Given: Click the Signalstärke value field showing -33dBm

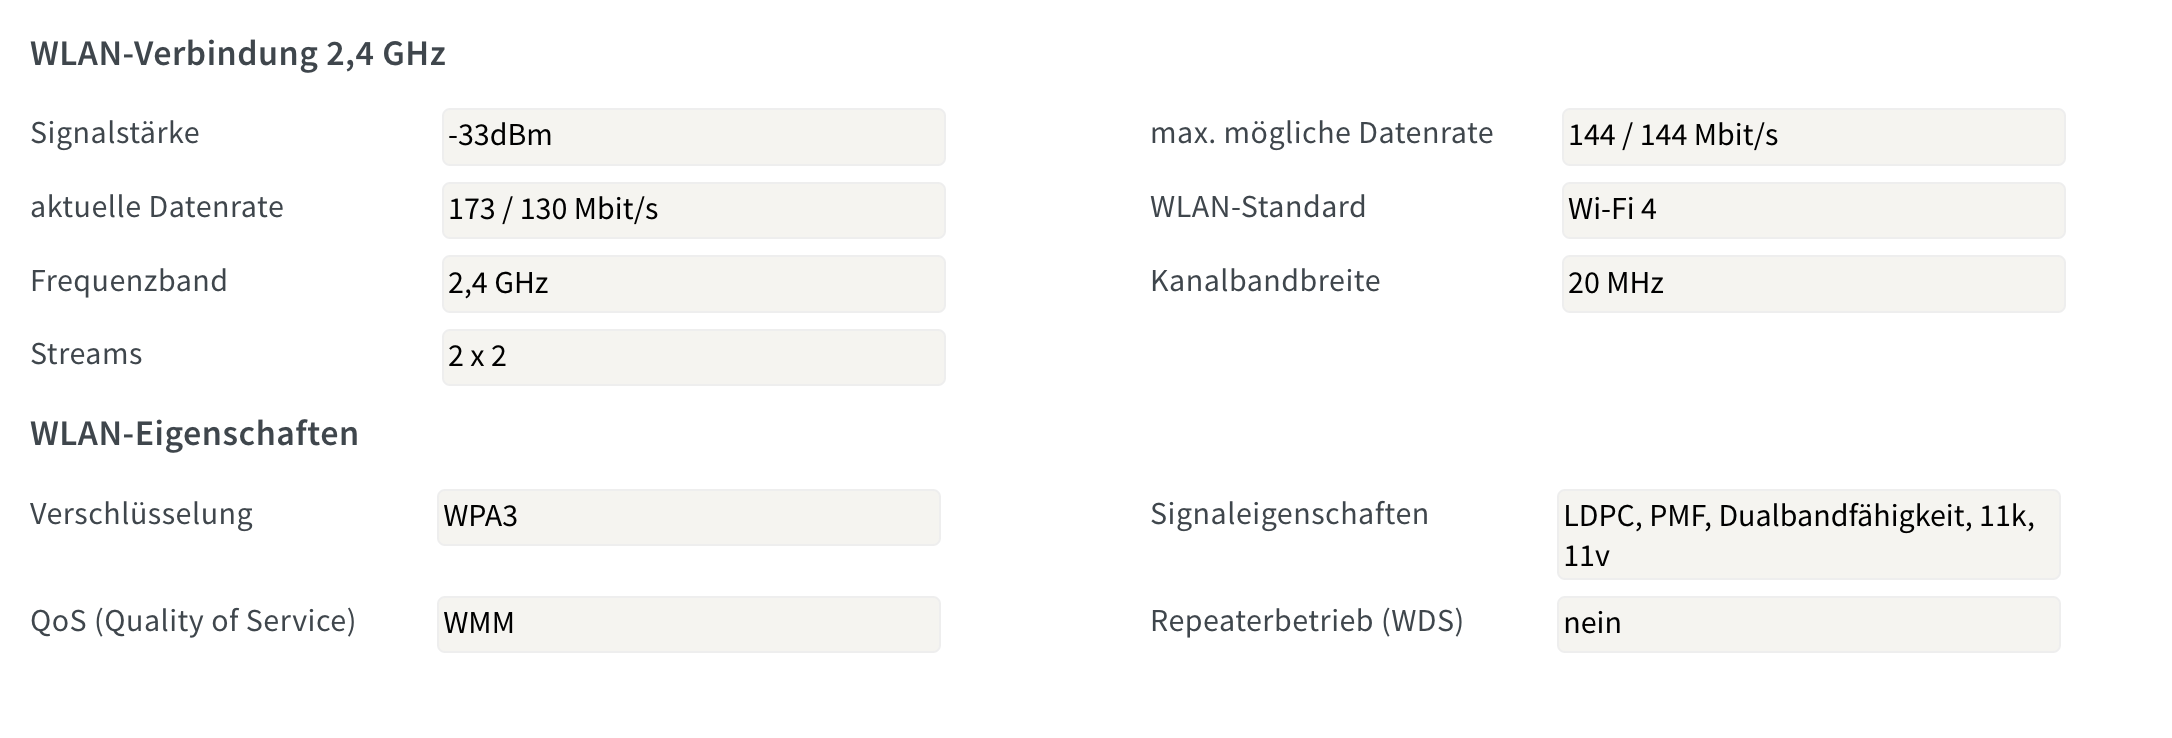Looking at the screenshot, I should (692, 137).
